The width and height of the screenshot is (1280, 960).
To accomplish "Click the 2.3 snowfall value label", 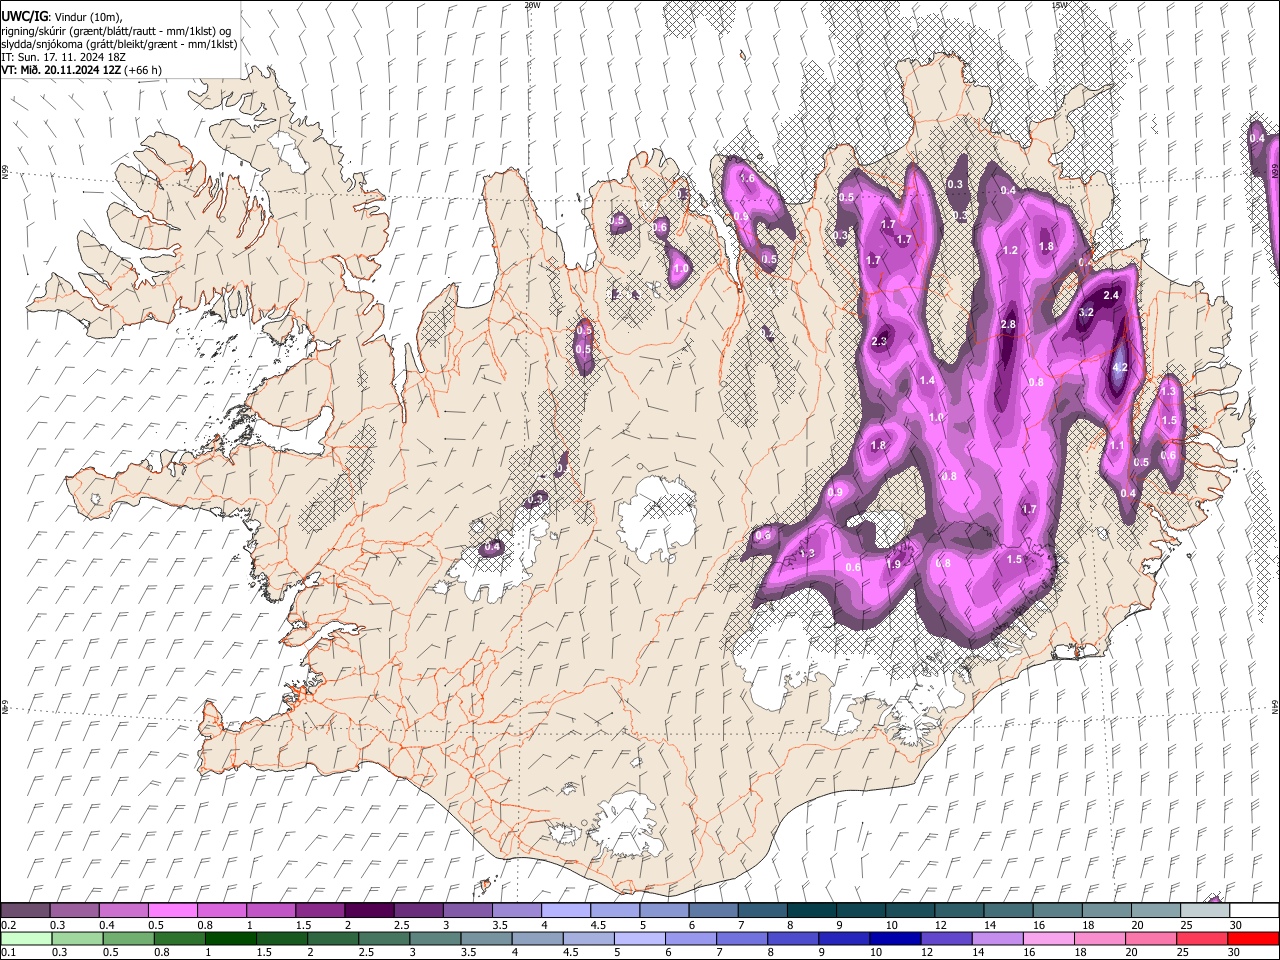I will [880, 342].
